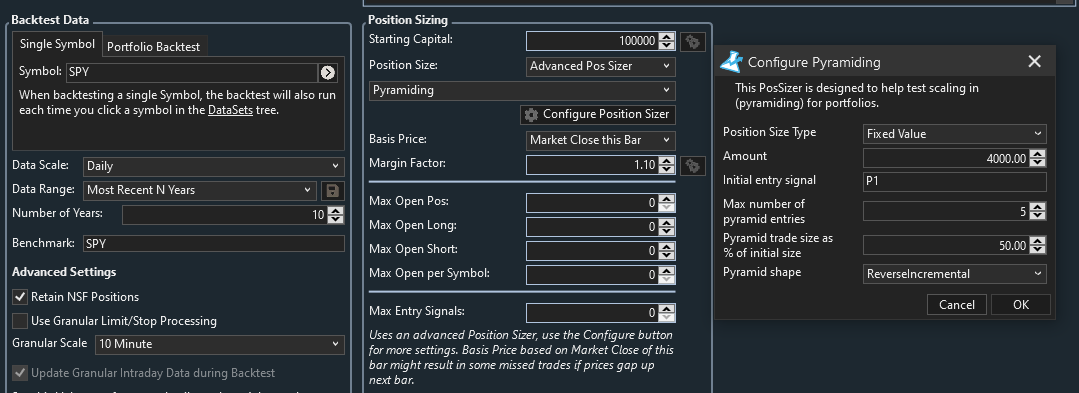The width and height of the screenshot is (1079, 393).
Task: Open the Basis Price dropdown
Action: (600, 140)
